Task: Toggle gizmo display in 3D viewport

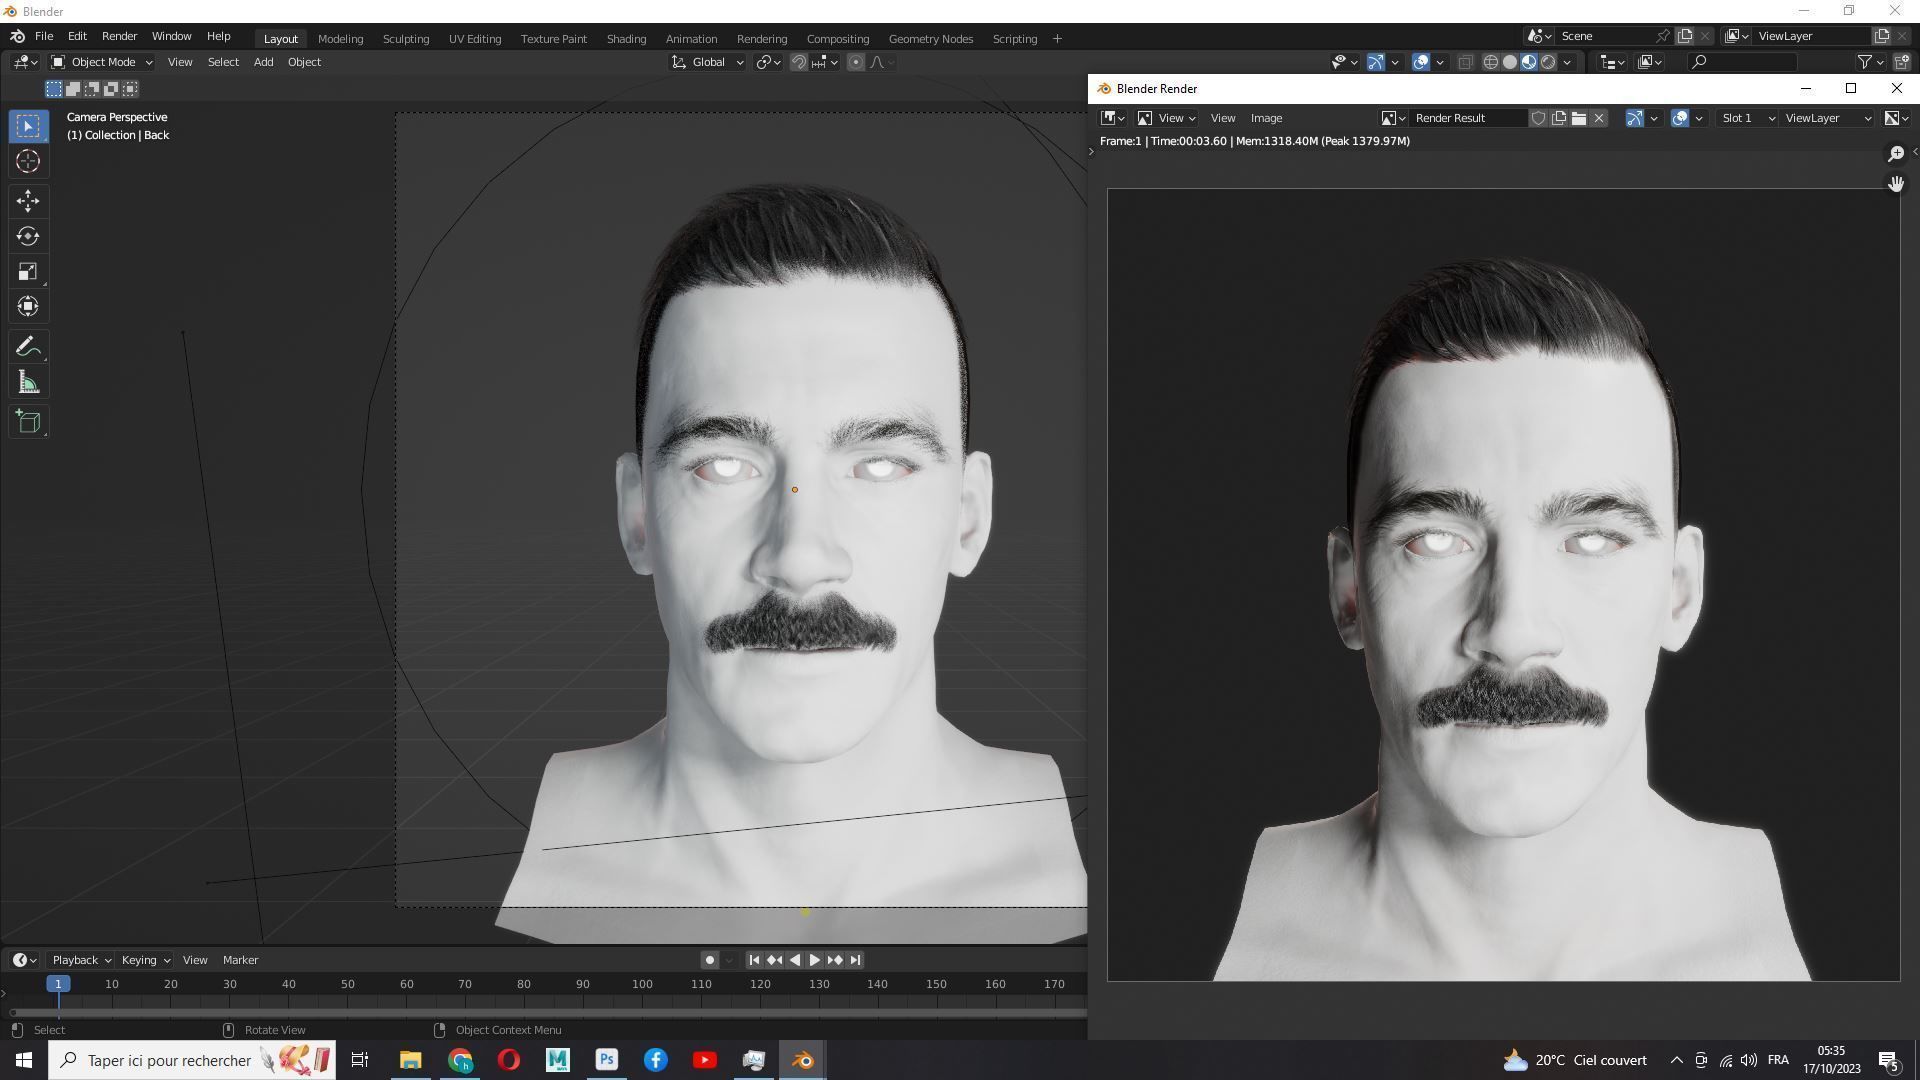Action: coord(1376,62)
